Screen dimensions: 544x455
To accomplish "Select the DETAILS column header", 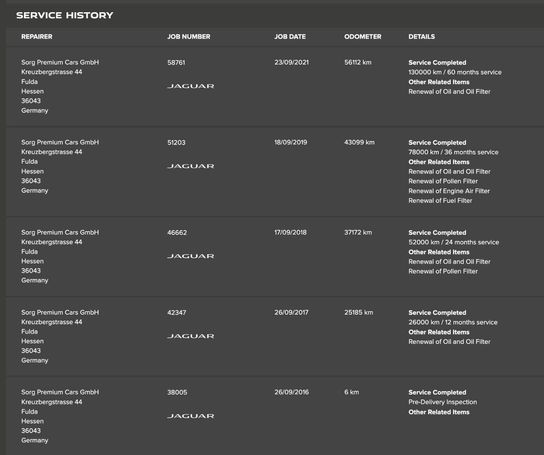I will 422,36.
